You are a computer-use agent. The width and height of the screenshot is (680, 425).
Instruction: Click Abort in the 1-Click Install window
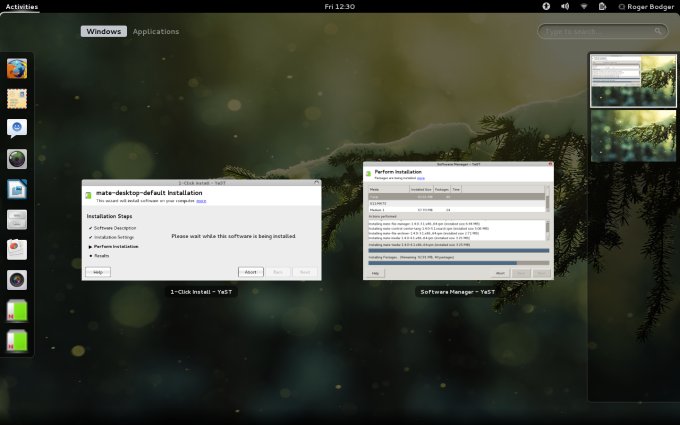[251, 272]
